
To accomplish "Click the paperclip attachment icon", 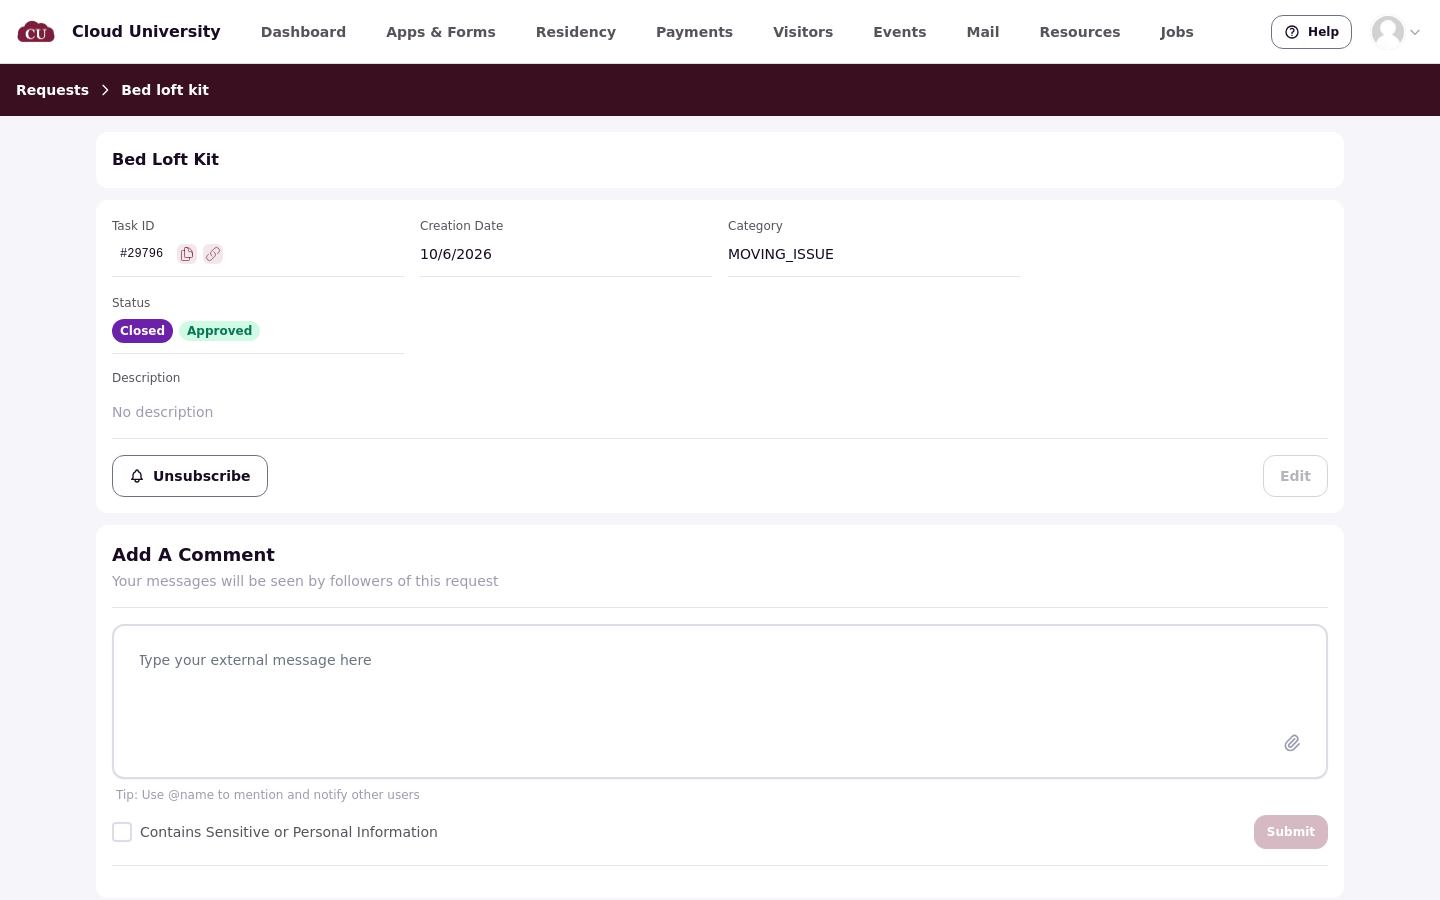I will pyautogui.click(x=1292, y=743).
